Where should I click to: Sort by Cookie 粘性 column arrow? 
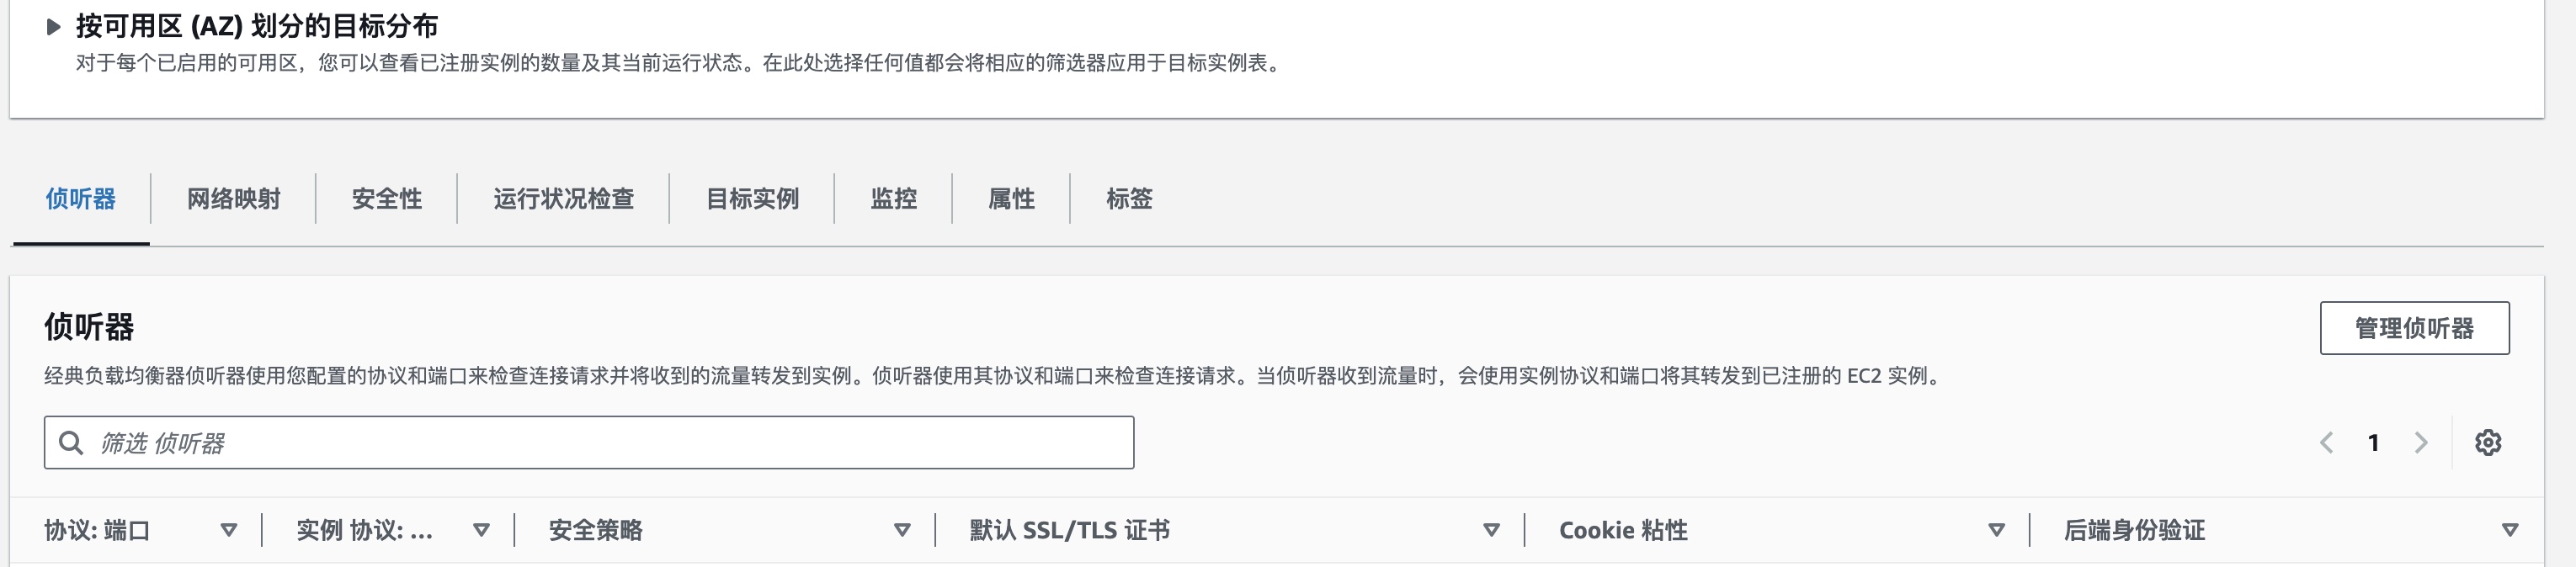[x=1996, y=530]
